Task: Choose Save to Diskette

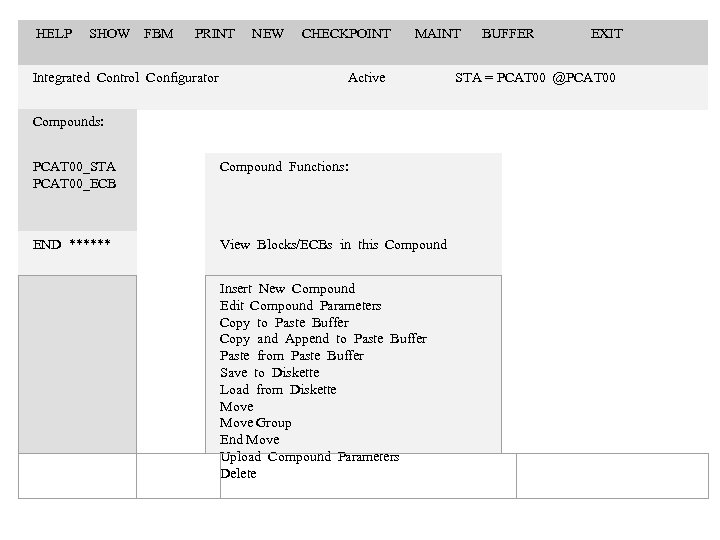Action: (x=269, y=373)
